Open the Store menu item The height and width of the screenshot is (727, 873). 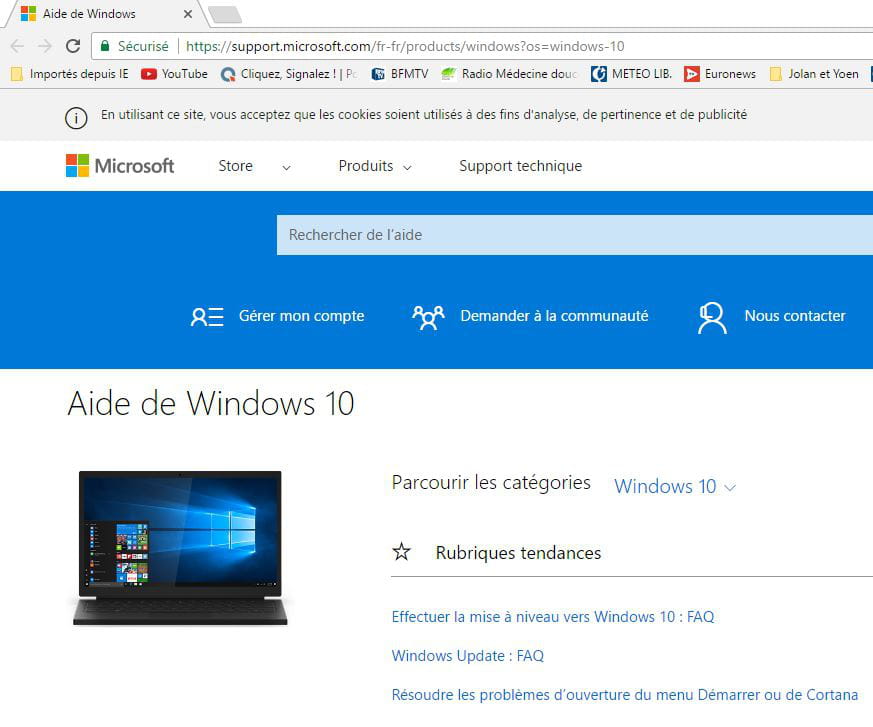(236, 166)
